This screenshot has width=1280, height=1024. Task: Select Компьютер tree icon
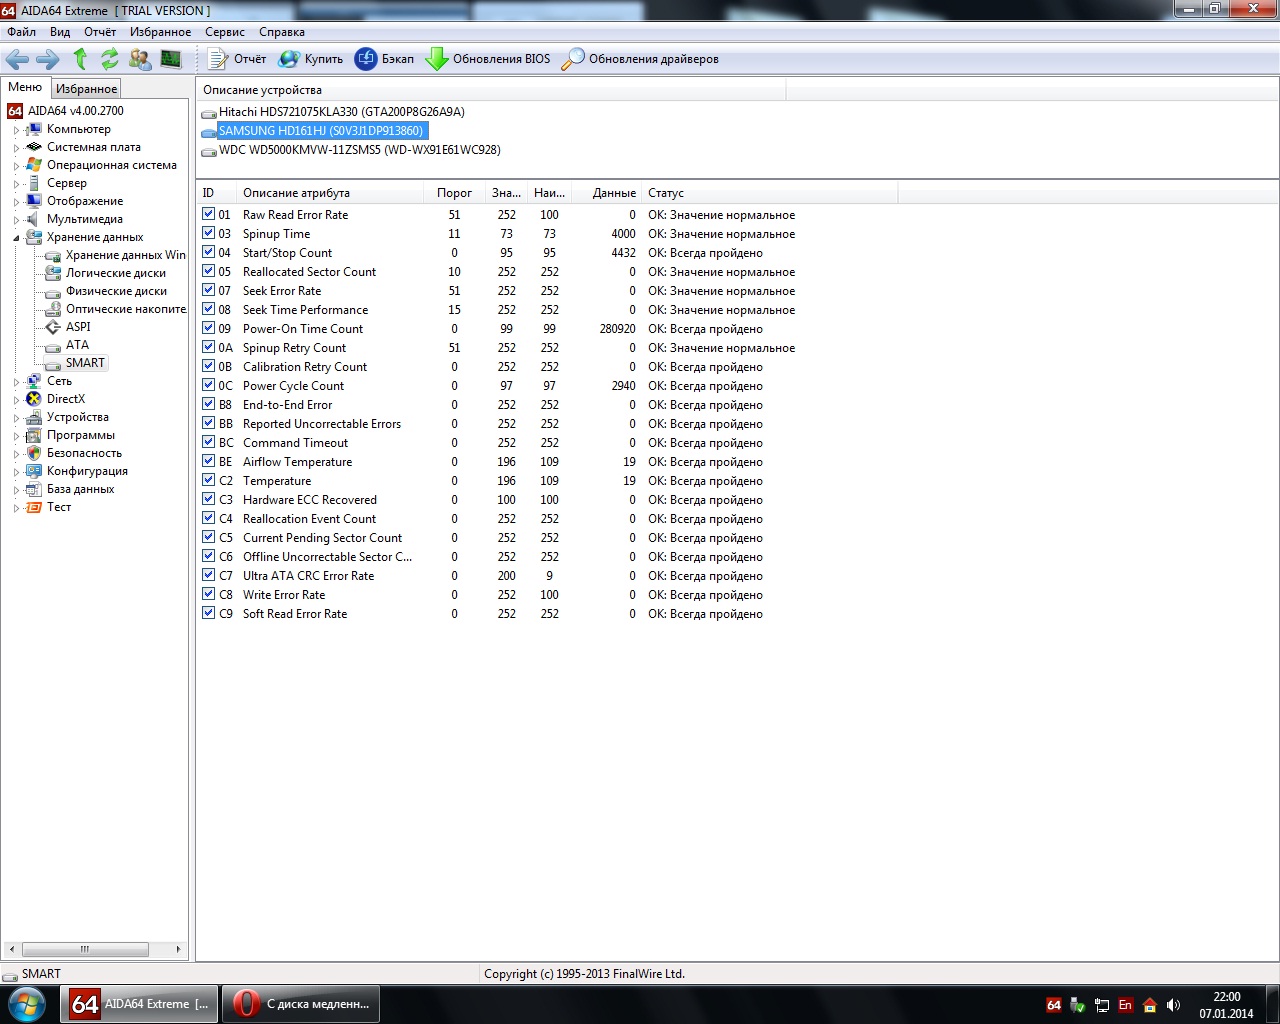(34, 129)
